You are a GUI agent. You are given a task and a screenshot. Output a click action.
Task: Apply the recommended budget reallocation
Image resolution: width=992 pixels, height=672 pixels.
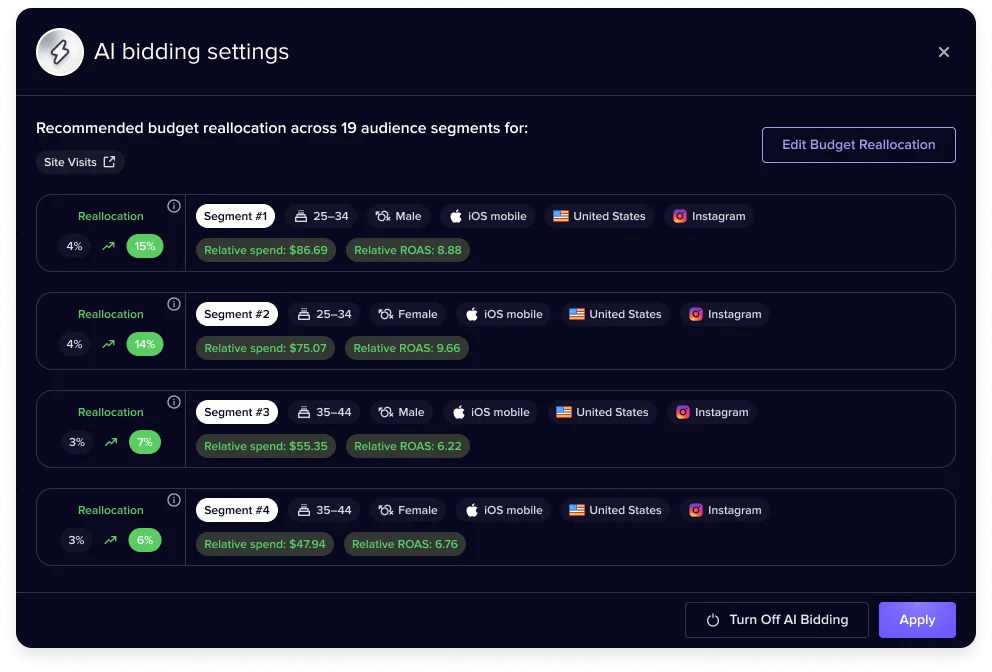point(917,620)
